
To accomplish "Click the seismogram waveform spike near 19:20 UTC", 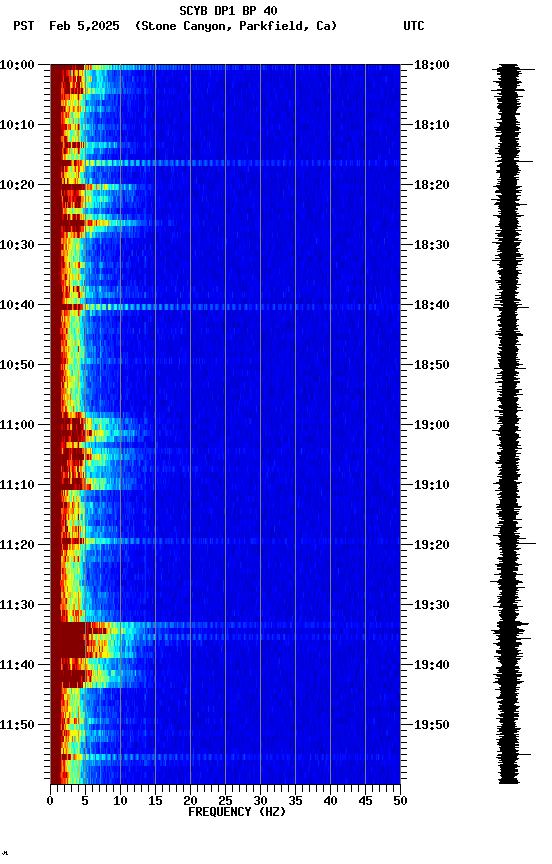I will (x=527, y=543).
